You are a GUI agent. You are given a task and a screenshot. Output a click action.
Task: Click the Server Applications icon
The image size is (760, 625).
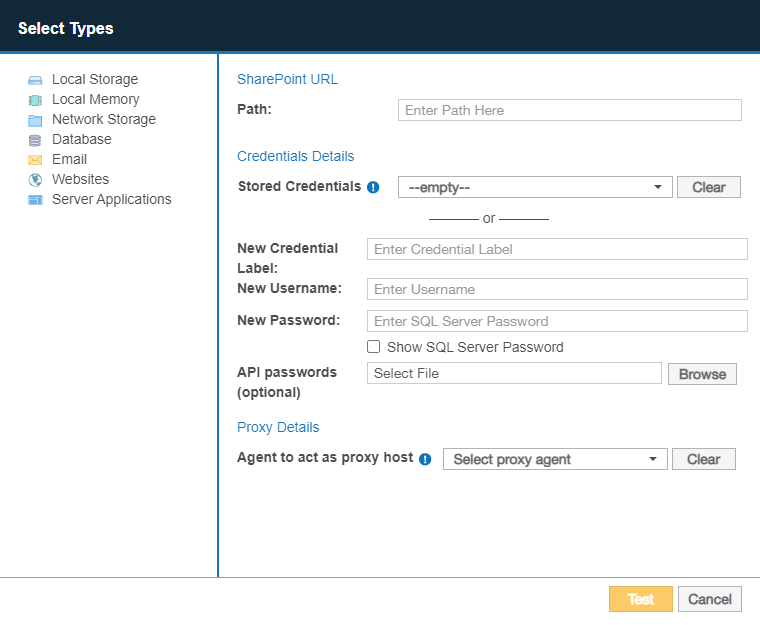35,200
